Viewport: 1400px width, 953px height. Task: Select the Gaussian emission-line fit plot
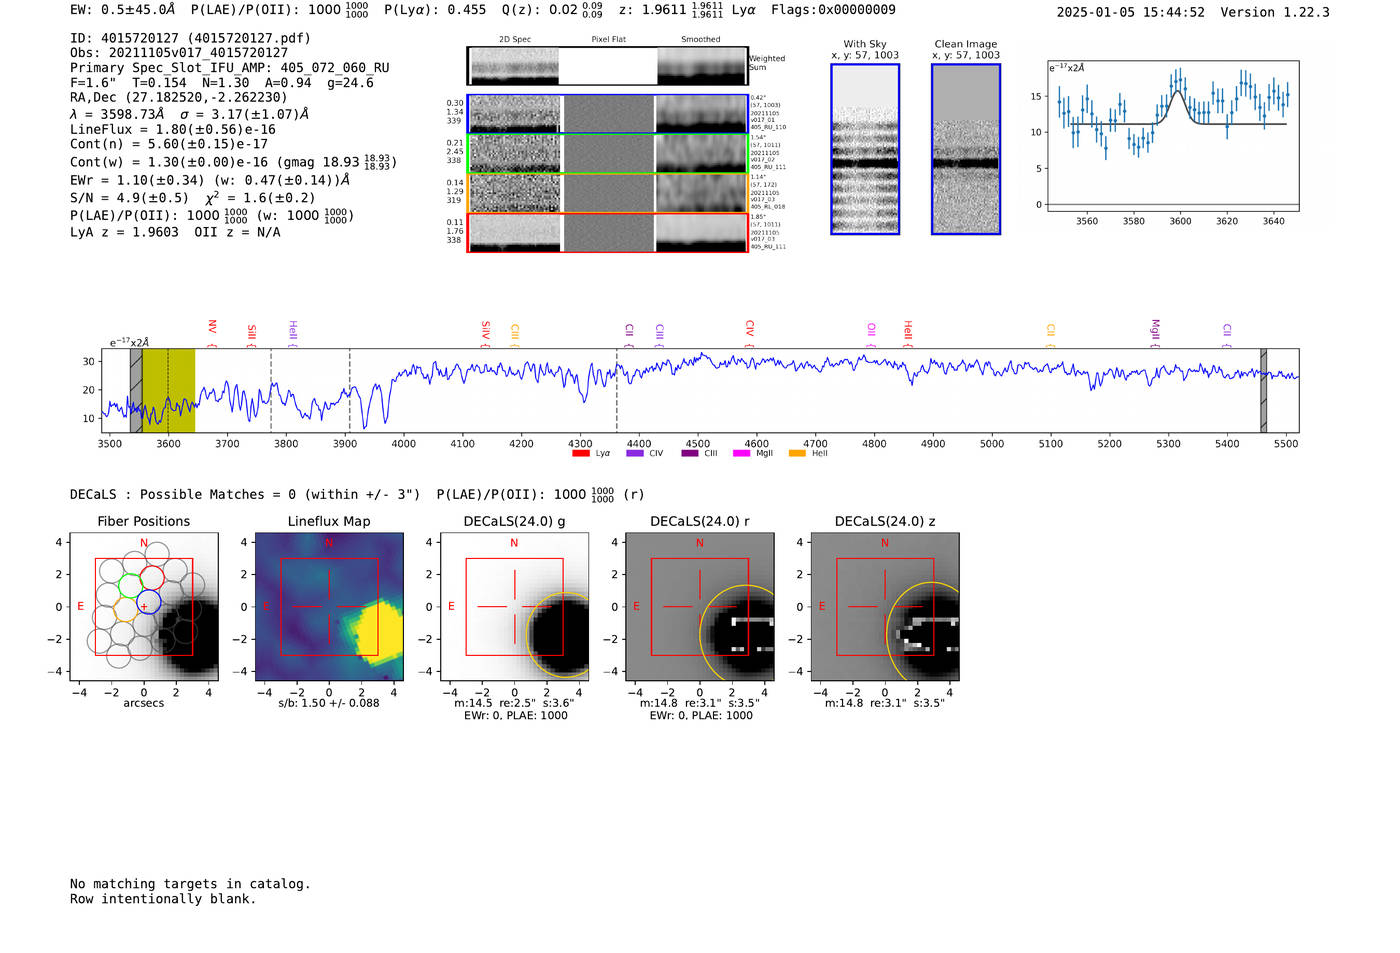click(1172, 136)
